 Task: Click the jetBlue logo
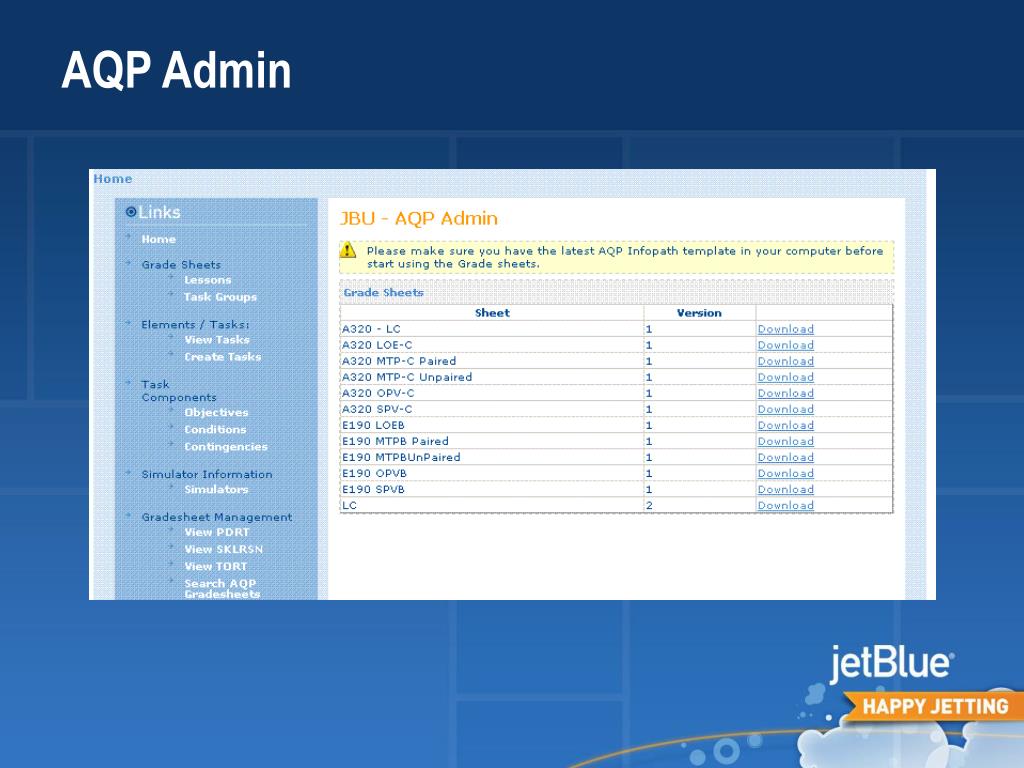[891, 664]
